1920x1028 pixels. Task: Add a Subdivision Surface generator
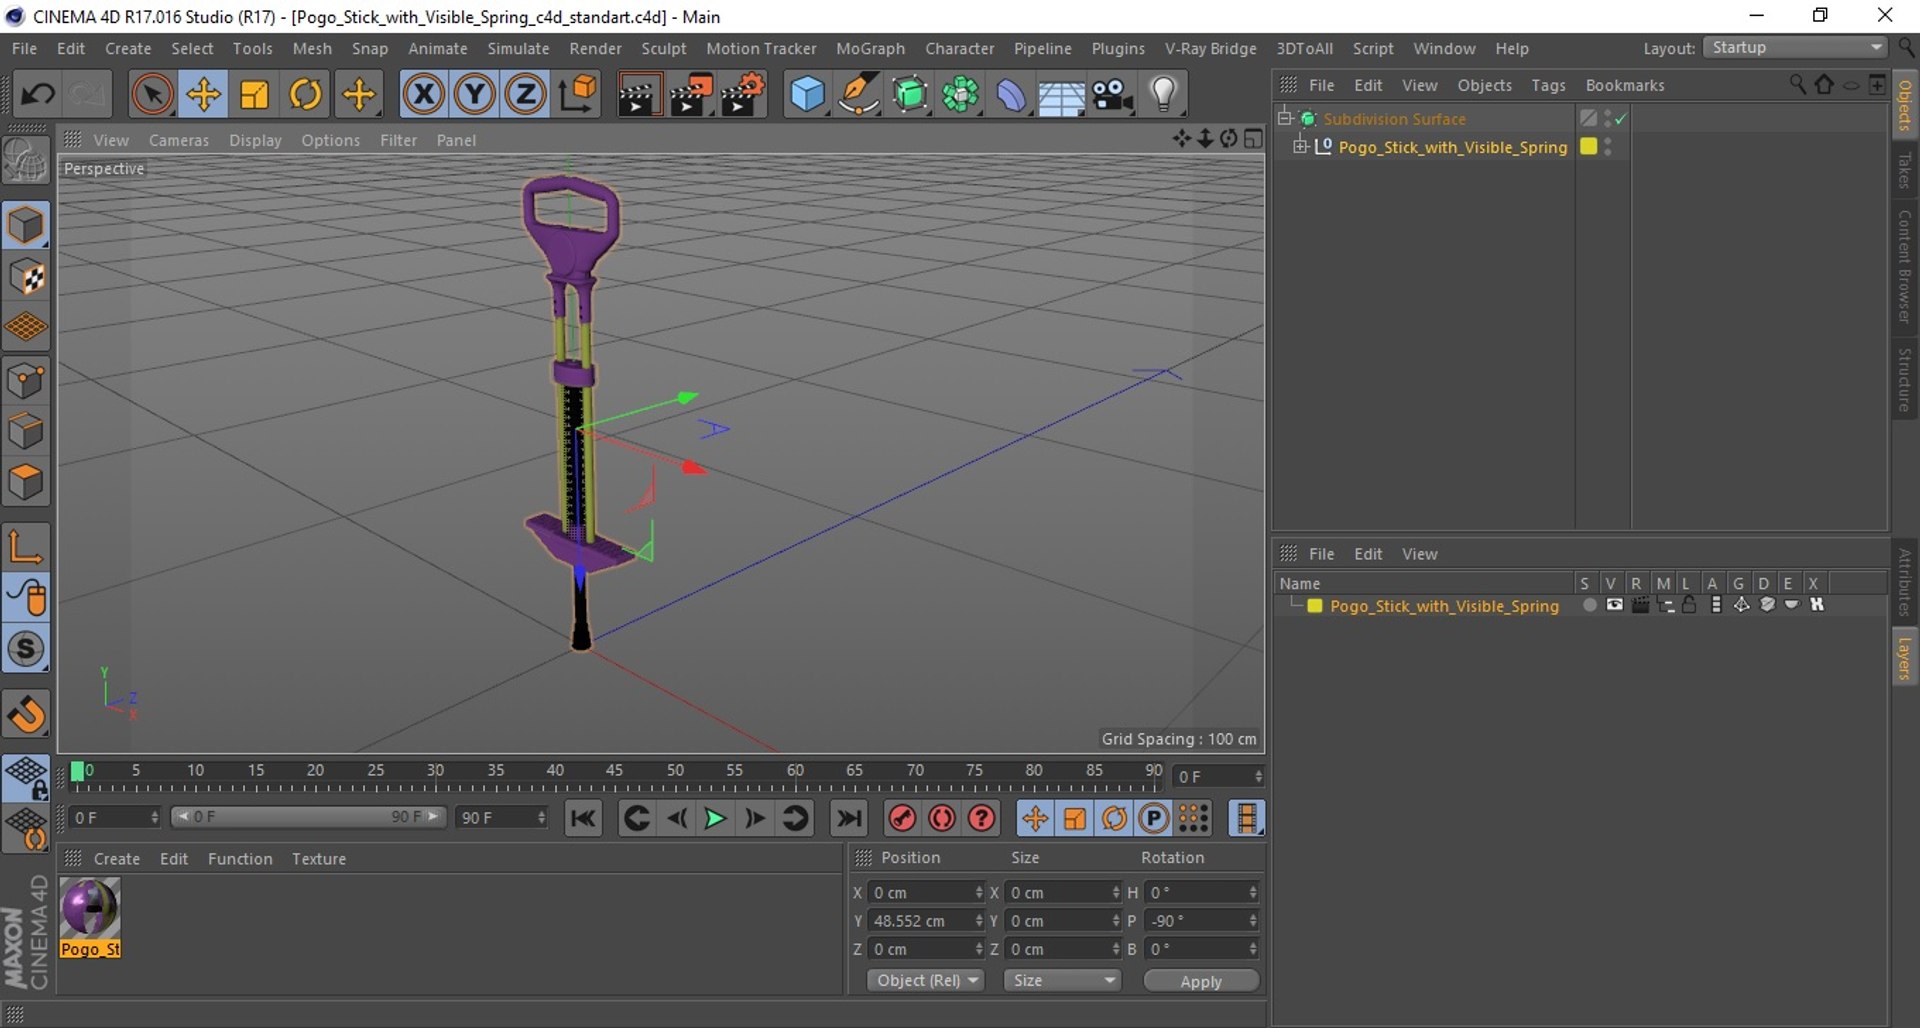(909, 95)
